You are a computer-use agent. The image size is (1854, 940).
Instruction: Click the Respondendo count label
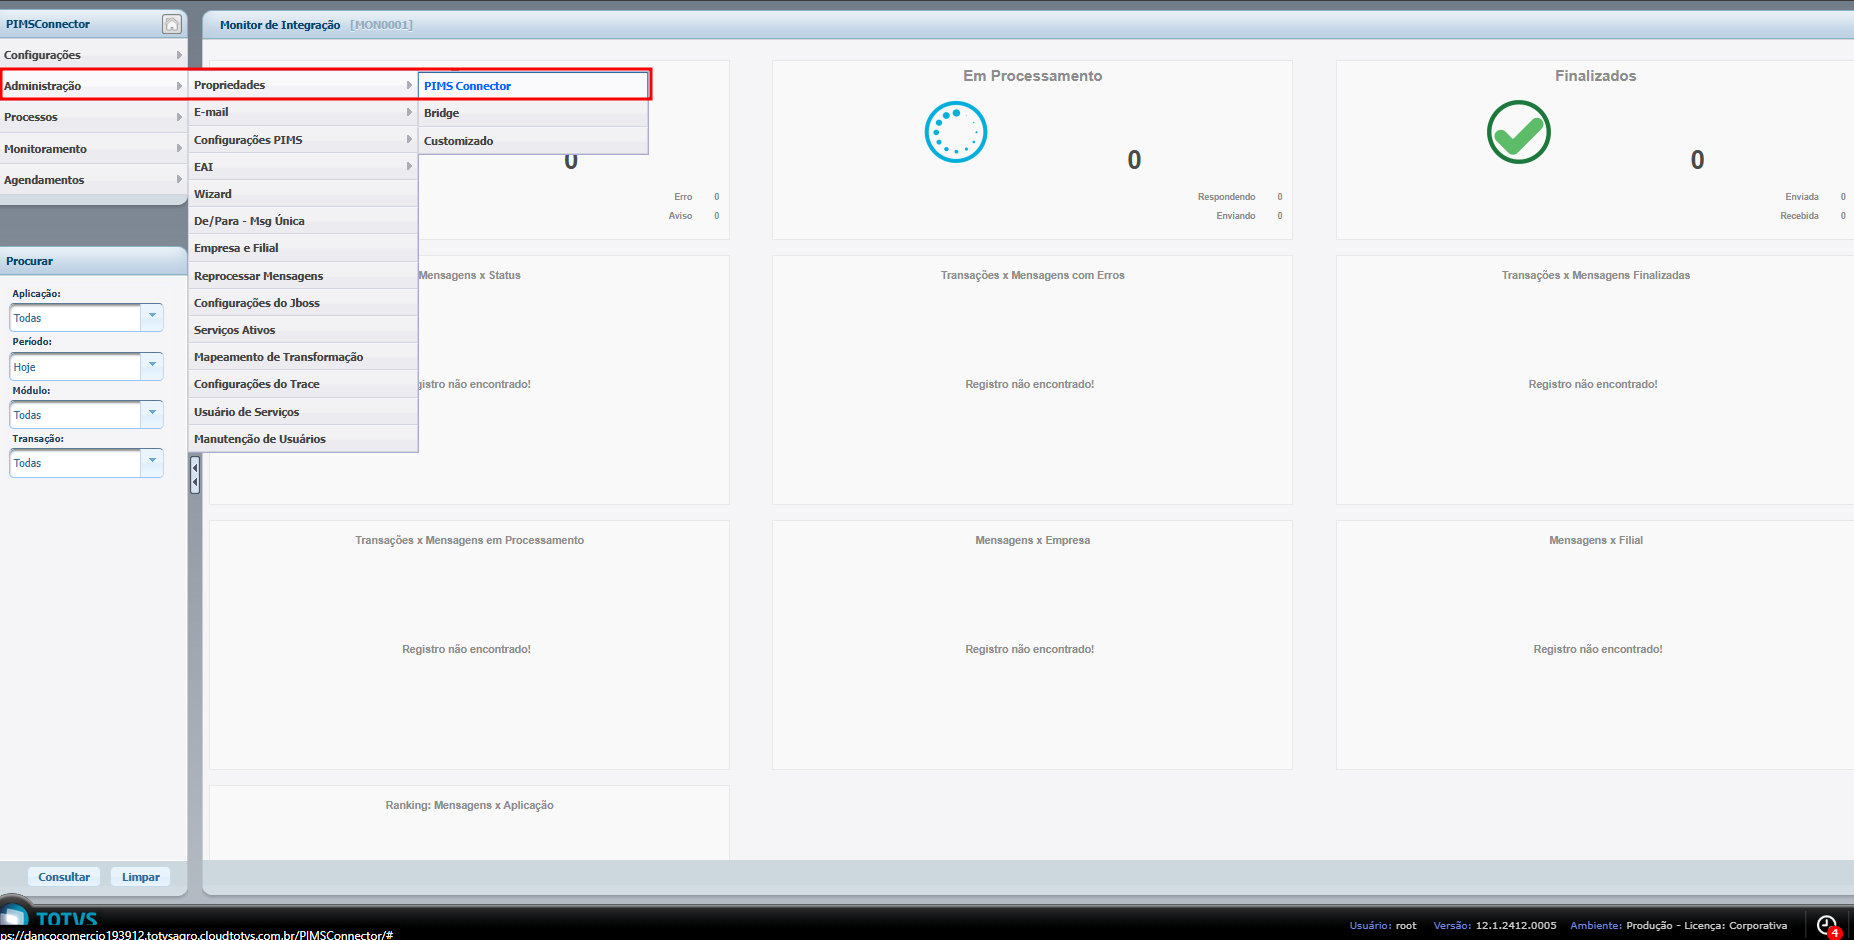click(x=1226, y=197)
